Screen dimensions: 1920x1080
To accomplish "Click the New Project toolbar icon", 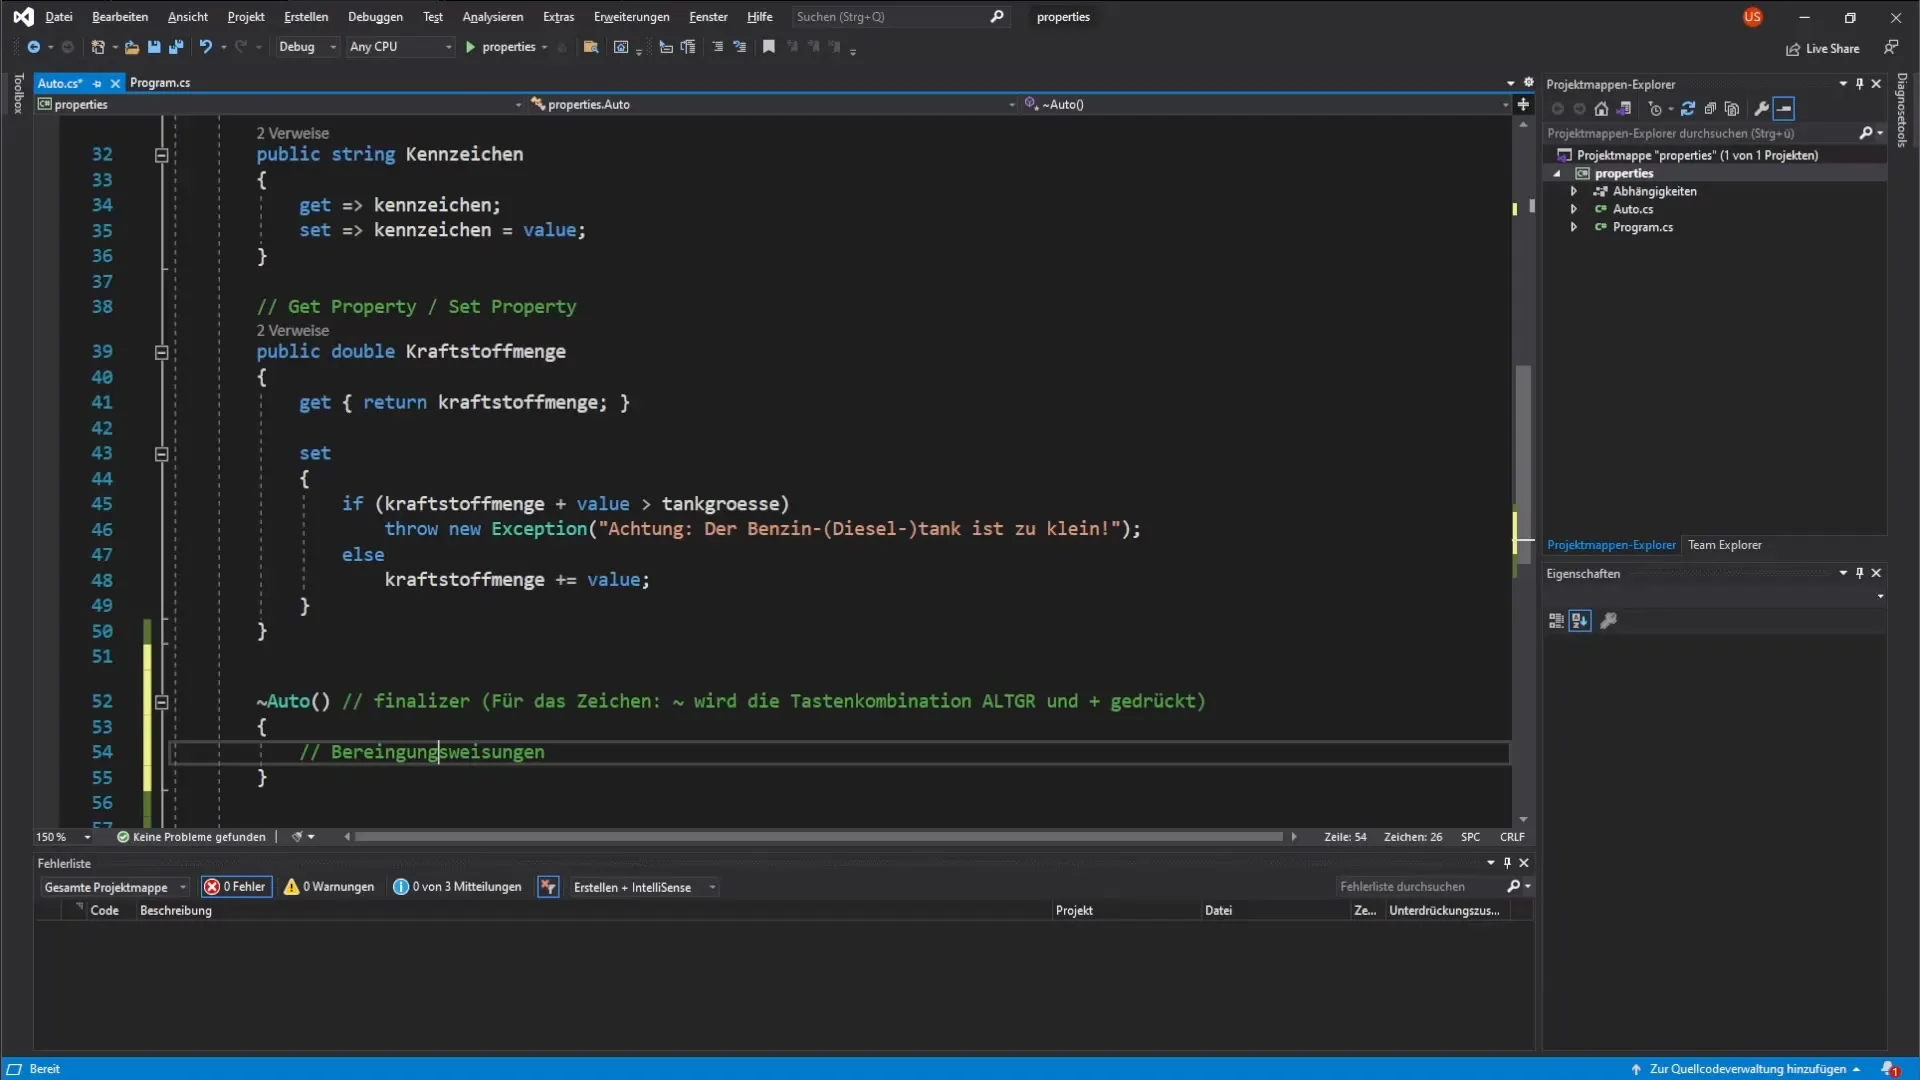I will (x=98, y=47).
